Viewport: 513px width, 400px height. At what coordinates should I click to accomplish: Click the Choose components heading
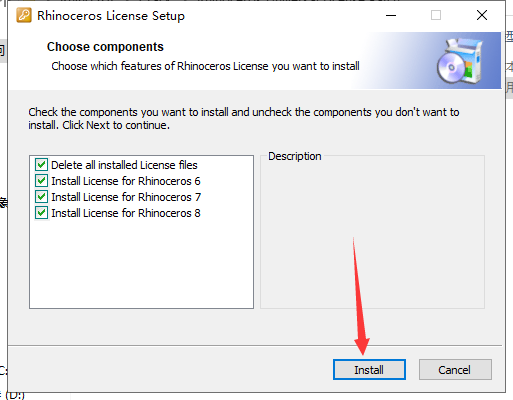point(105,47)
